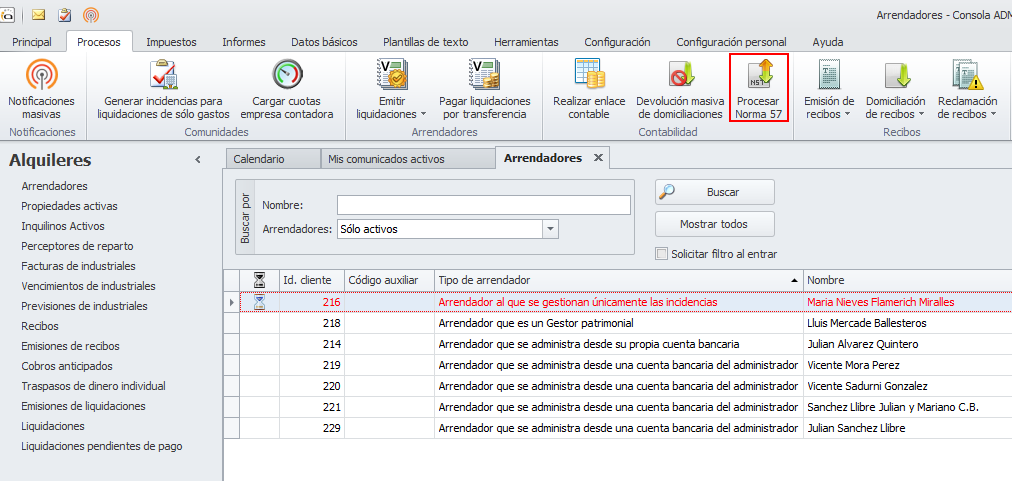This screenshot has height=481, width=1012.
Task: Click Id. cliente column header
Action: 312,280
